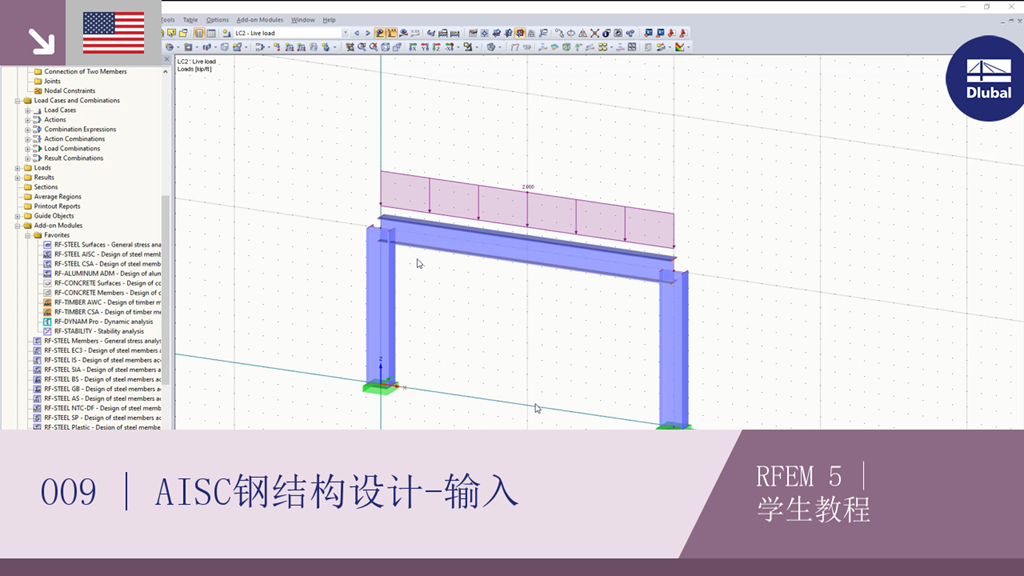Open RF-CONCRETE Members module entry
The height and width of the screenshot is (576, 1024).
tap(102, 293)
